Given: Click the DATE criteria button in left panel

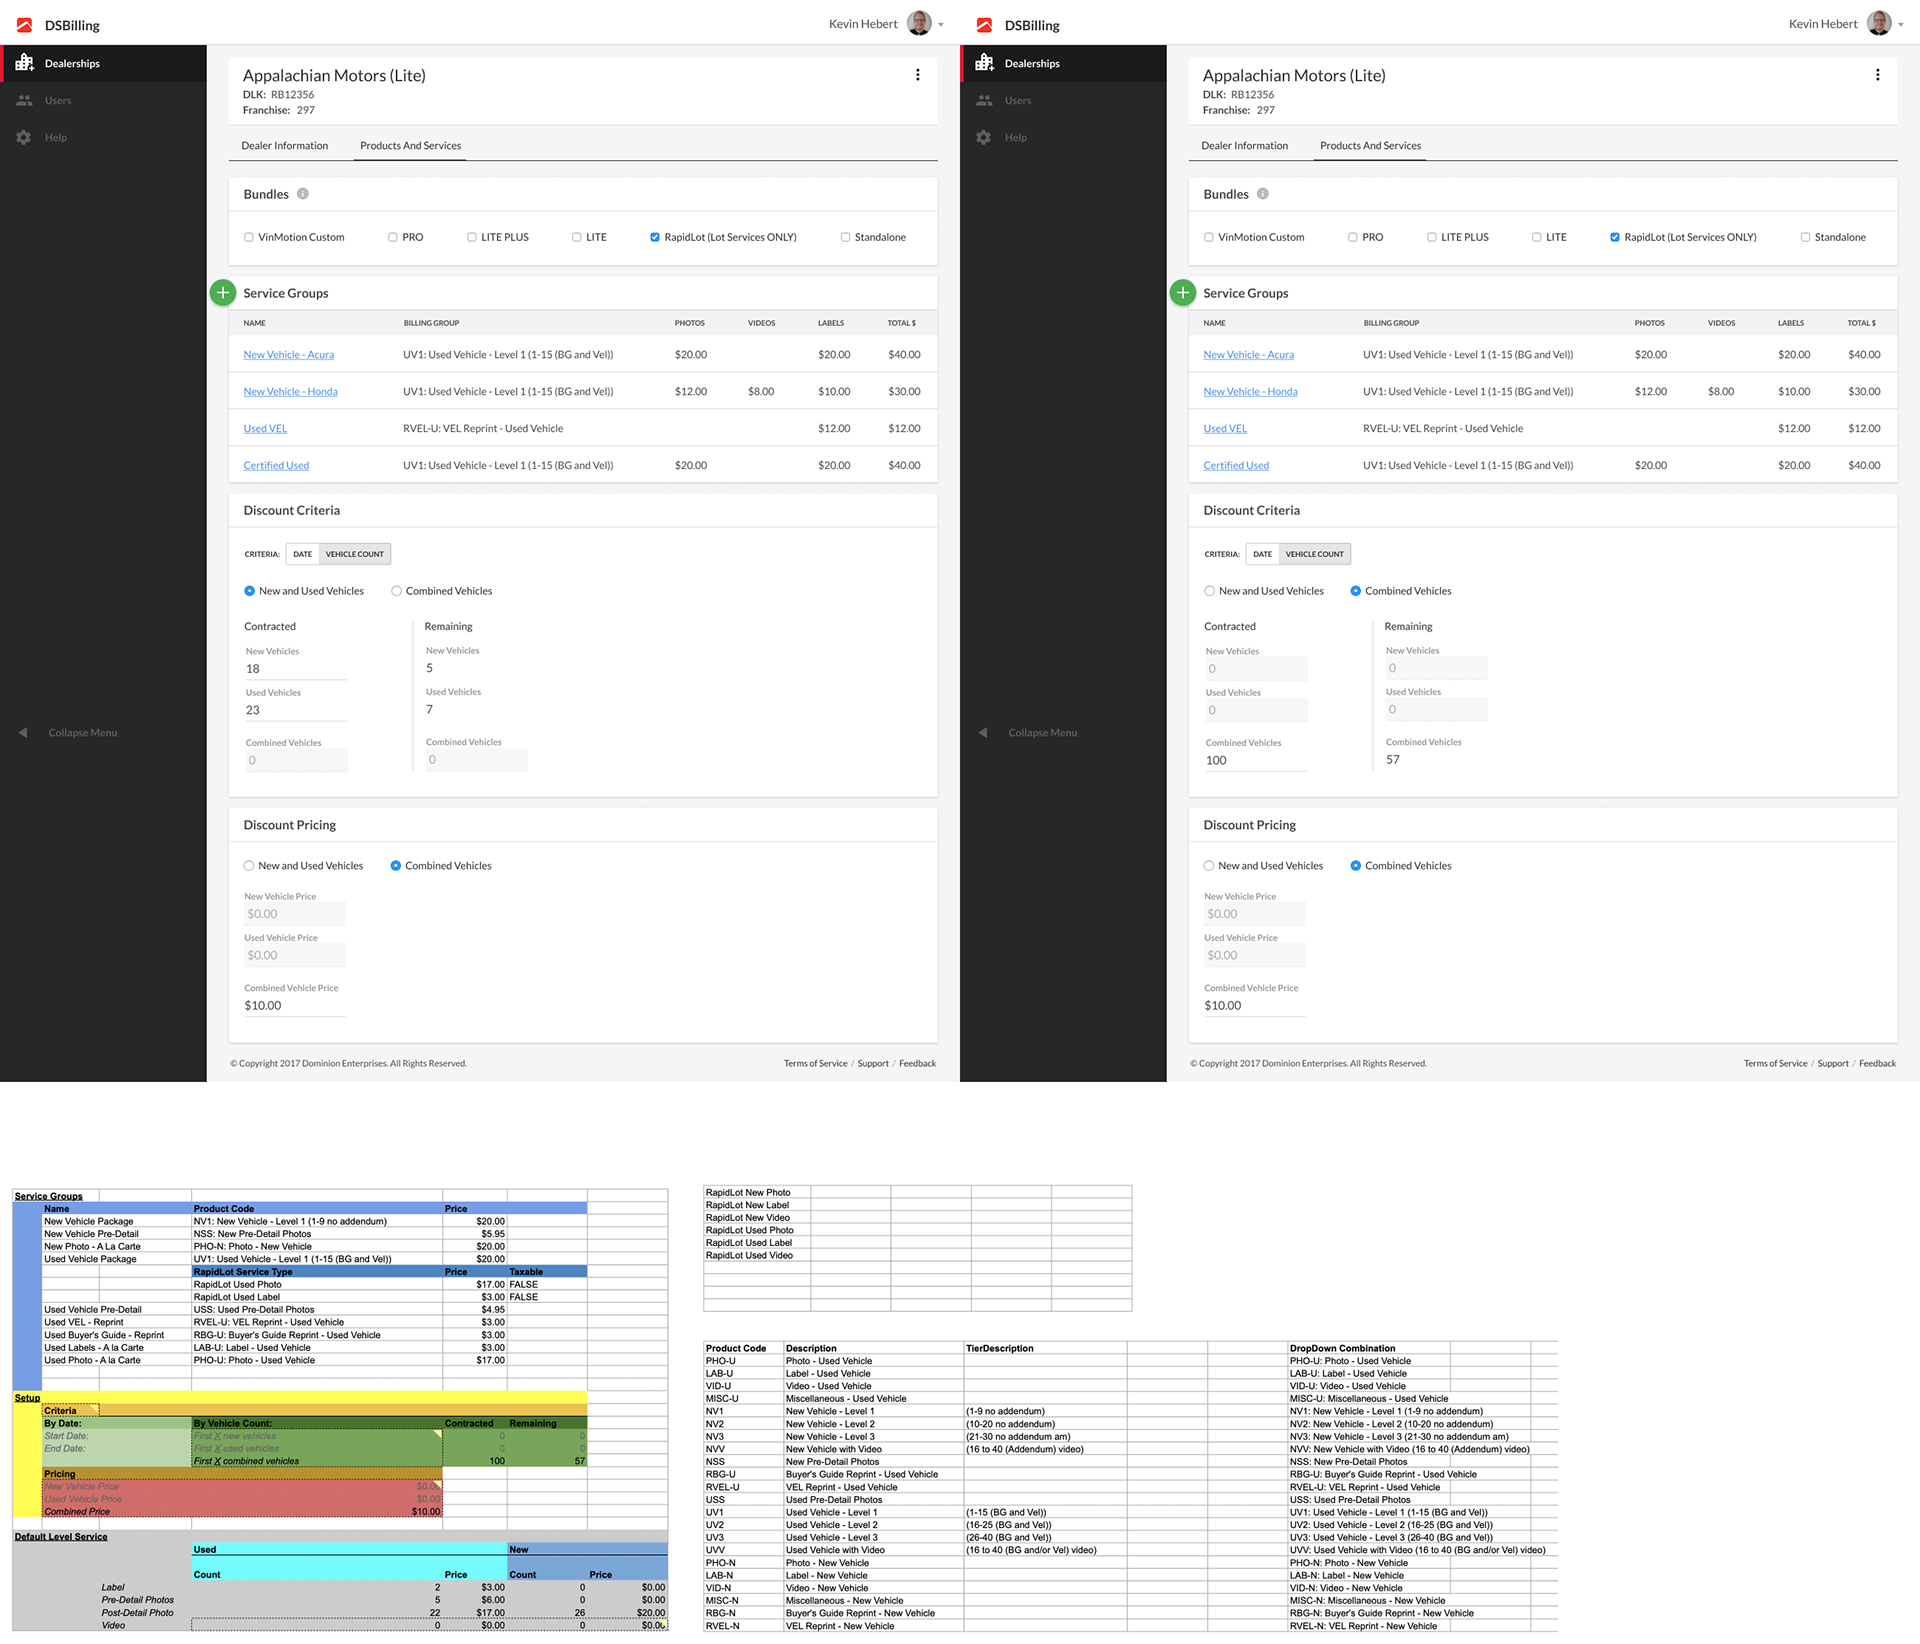Looking at the screenshot, I should (x=302, y=554).
